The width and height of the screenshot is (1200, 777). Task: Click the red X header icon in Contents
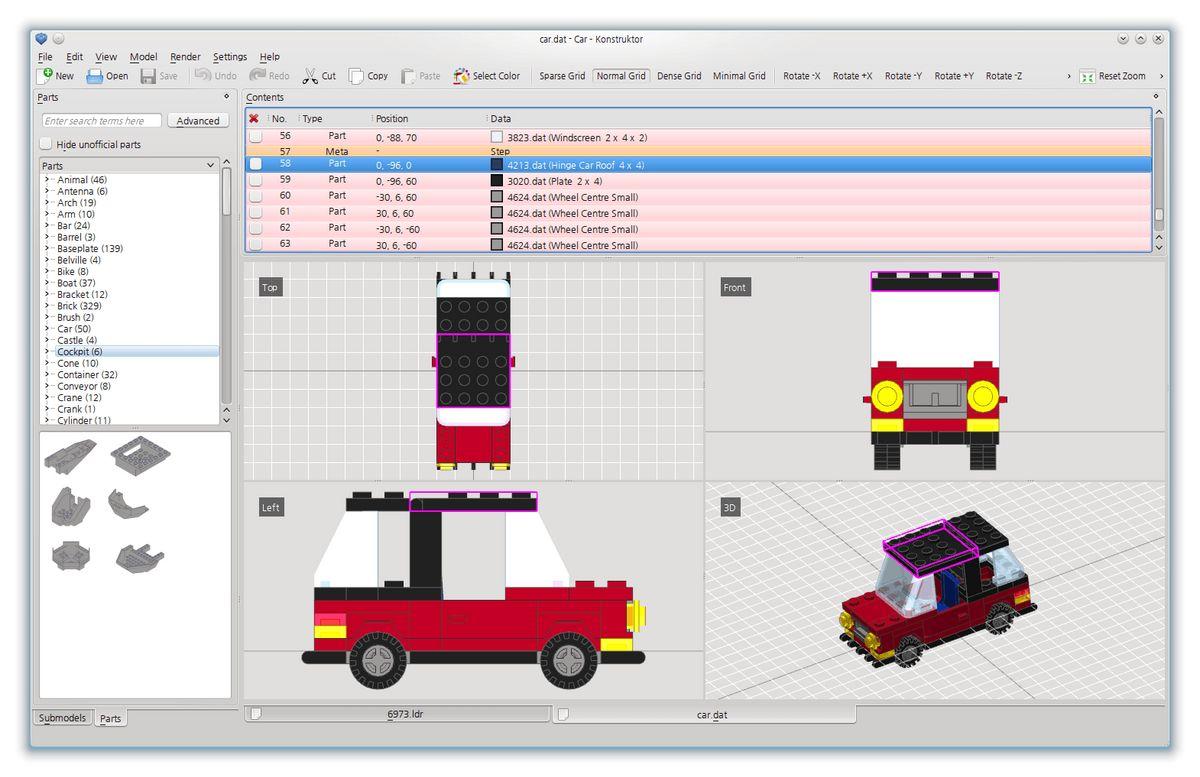point(254,118)
